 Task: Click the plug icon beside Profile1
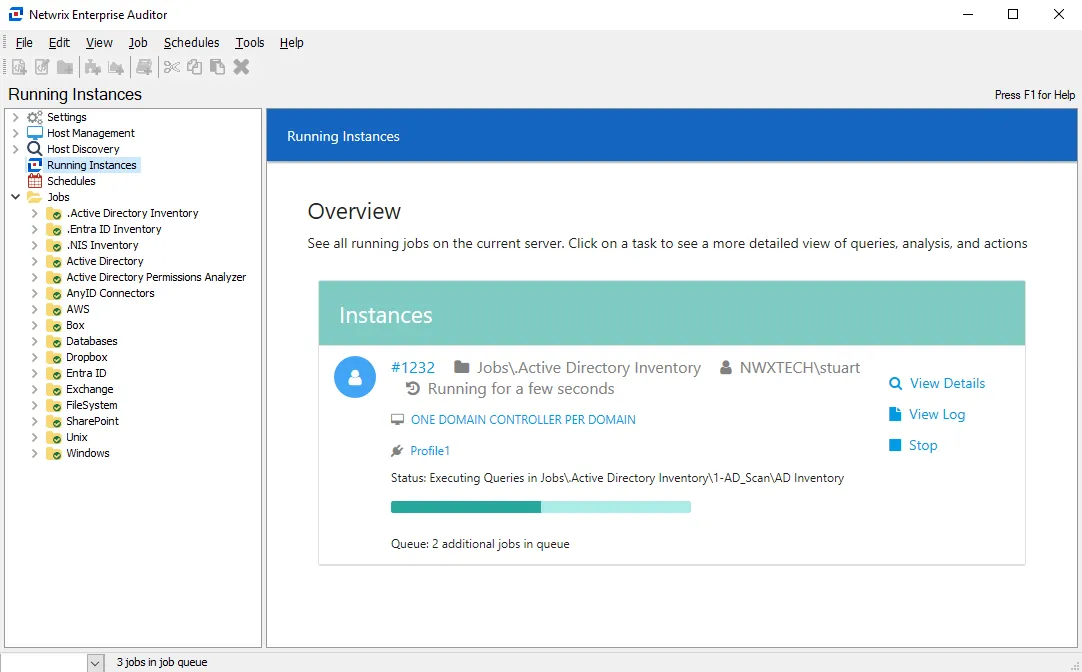coord(397,451)
